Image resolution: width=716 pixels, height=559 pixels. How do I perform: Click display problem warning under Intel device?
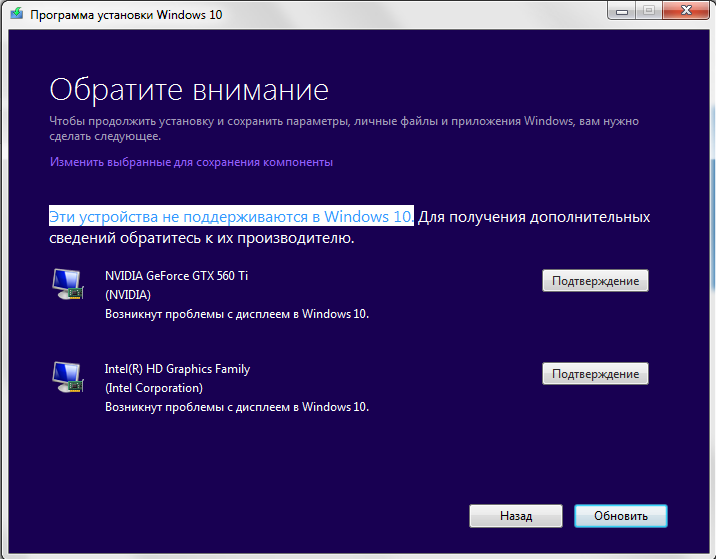237,407
